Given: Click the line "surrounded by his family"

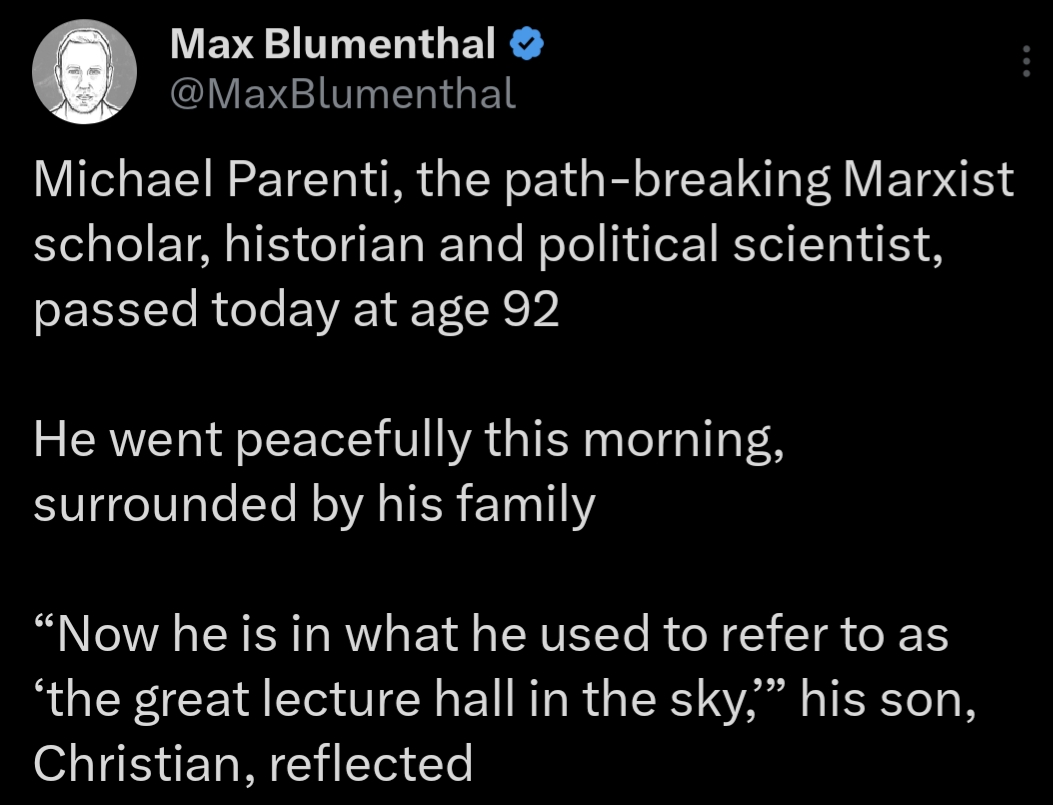Looking at the screenshot, I should click(x=314, y=506).
